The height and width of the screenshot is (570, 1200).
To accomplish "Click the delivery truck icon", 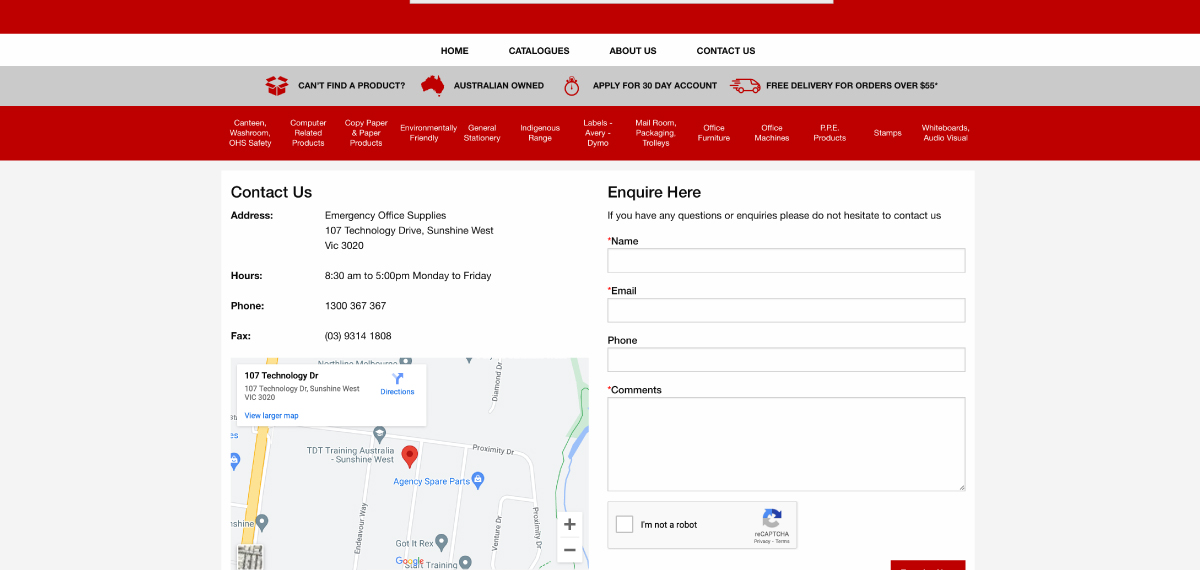I will tap(745, 86).
